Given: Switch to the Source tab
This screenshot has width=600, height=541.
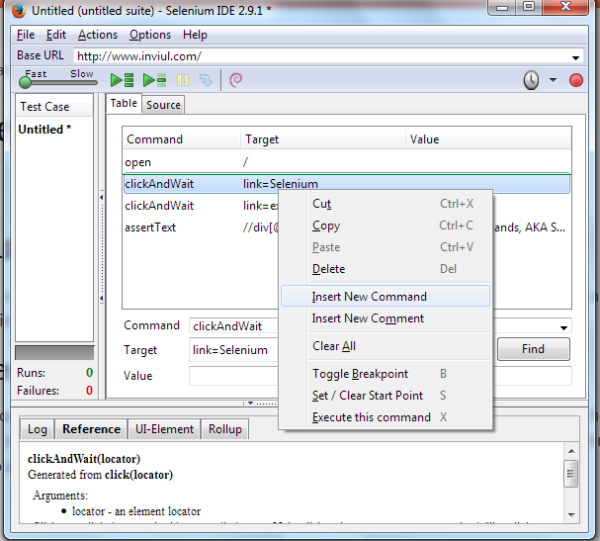Looking at the screenshot, I should [163, 105].
